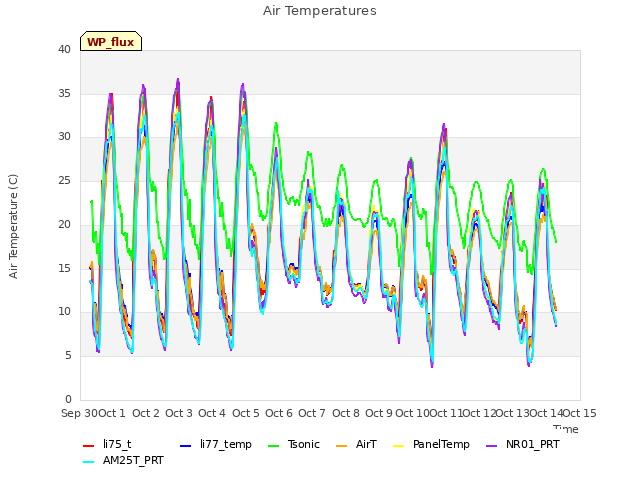
Task: Click the Air Temperature (C) axis label
Action: pyautogui.click(x=13, y=227)
